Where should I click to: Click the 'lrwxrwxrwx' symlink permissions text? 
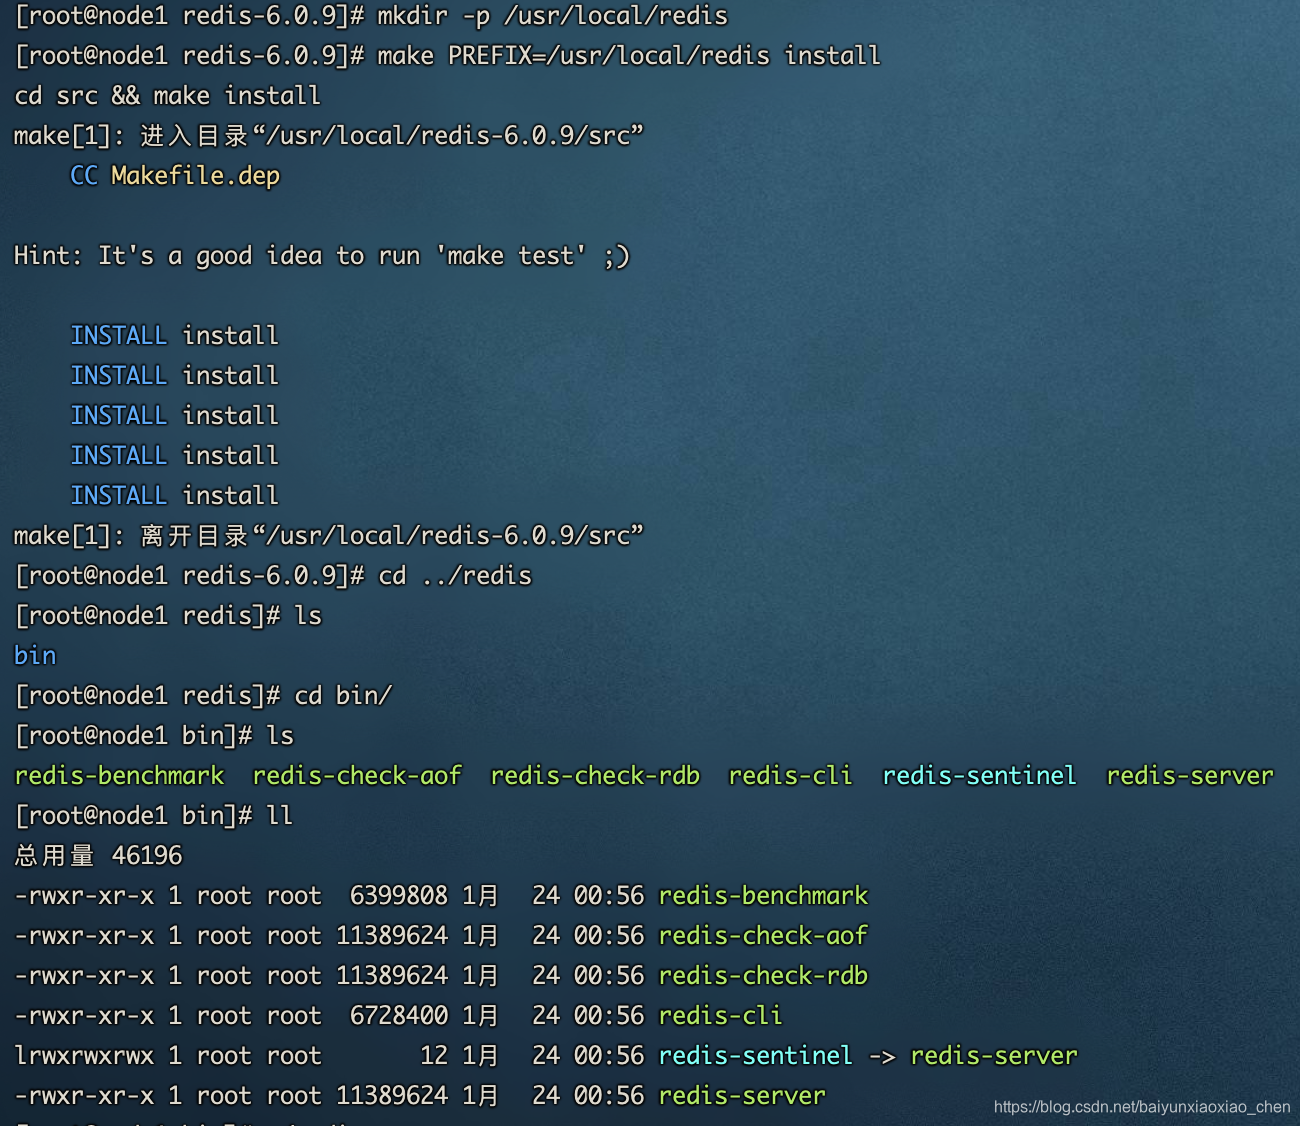click(x=84, y=1056)
